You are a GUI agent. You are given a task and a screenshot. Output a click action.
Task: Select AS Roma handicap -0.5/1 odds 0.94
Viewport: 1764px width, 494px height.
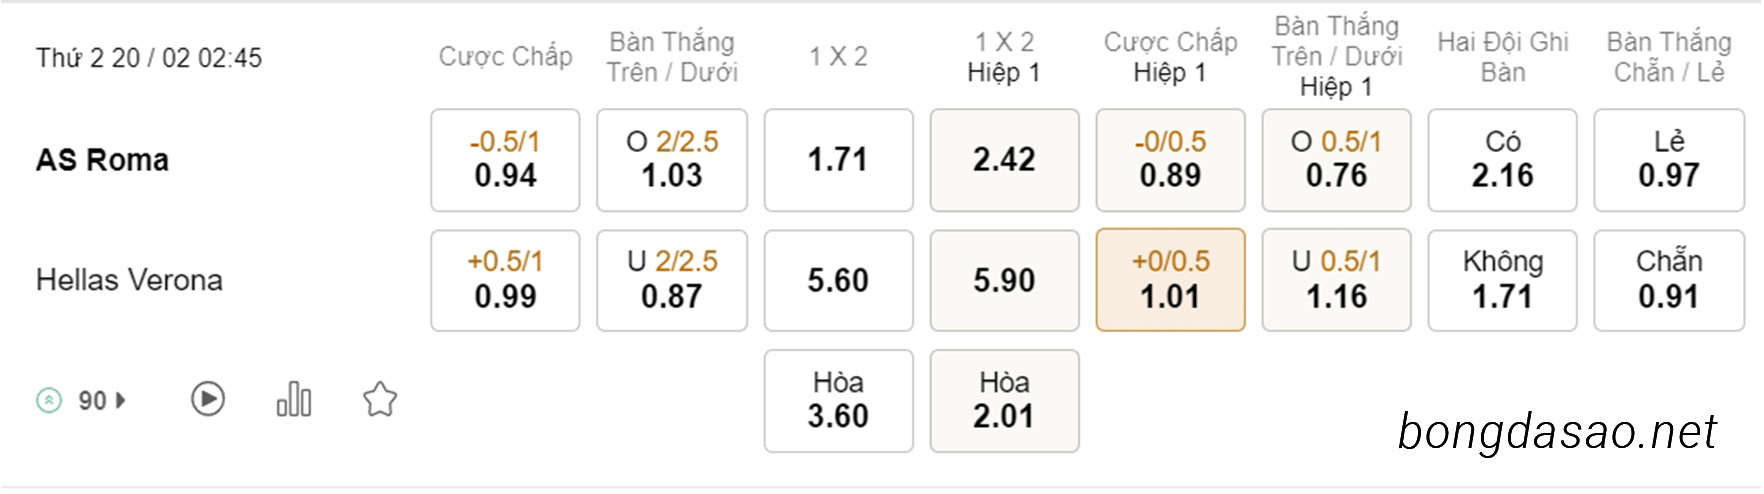[x=505, y=160]
